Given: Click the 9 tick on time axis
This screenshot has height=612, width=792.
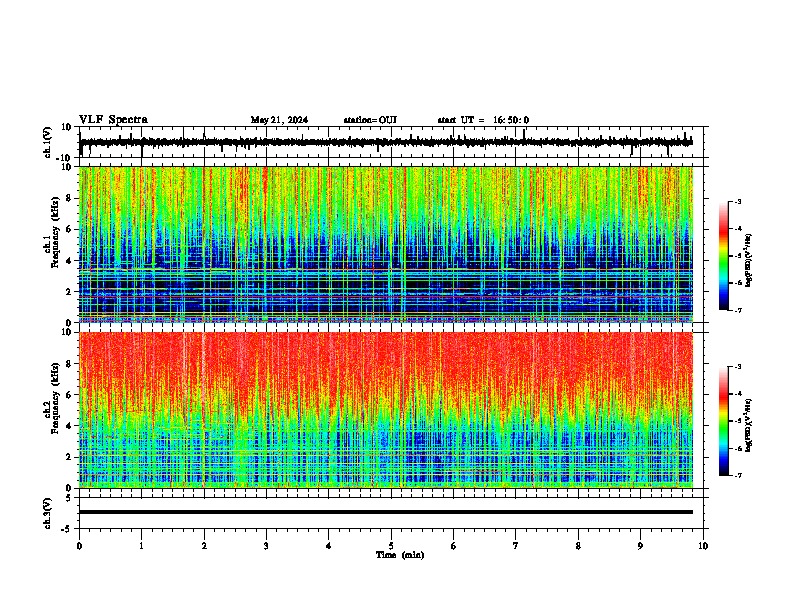Looking at the screenshot, I should tap(640, 546).
